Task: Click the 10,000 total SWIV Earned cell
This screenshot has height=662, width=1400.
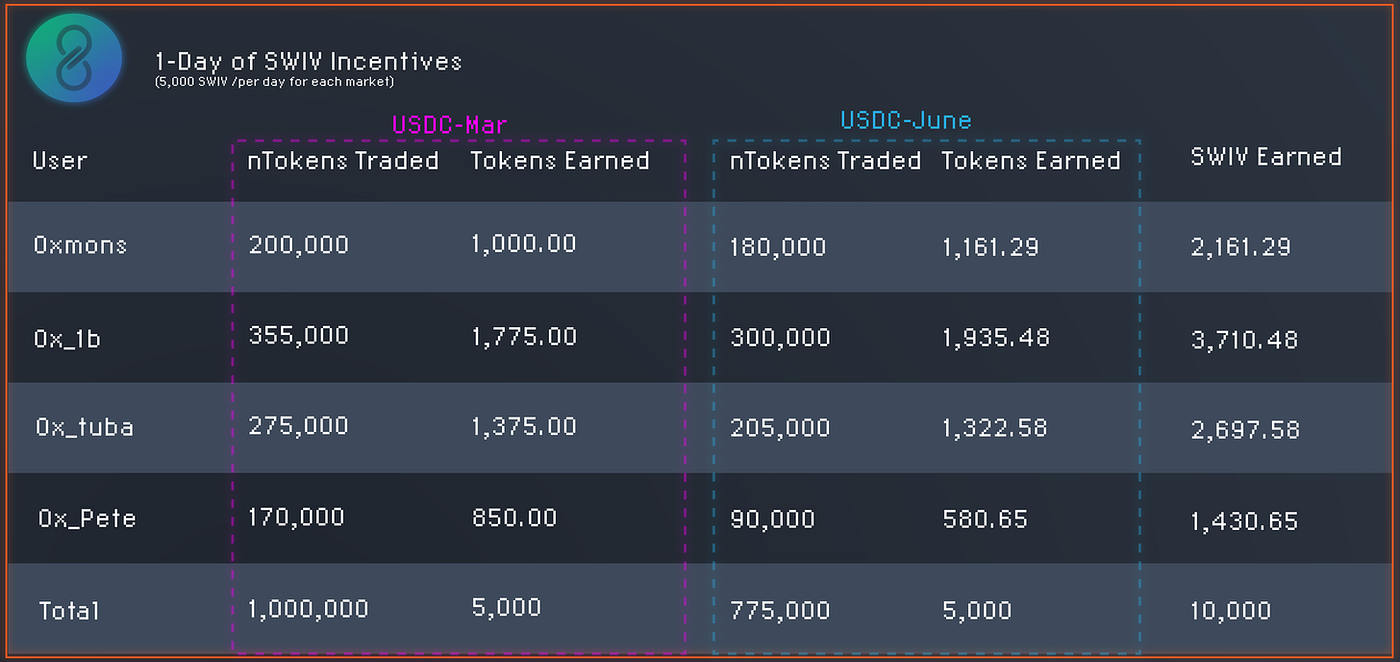Action: click(1231, 611)
